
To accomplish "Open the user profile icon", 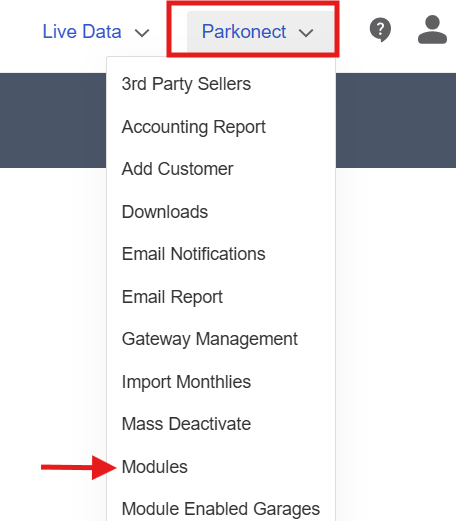I will click(432, 30).
